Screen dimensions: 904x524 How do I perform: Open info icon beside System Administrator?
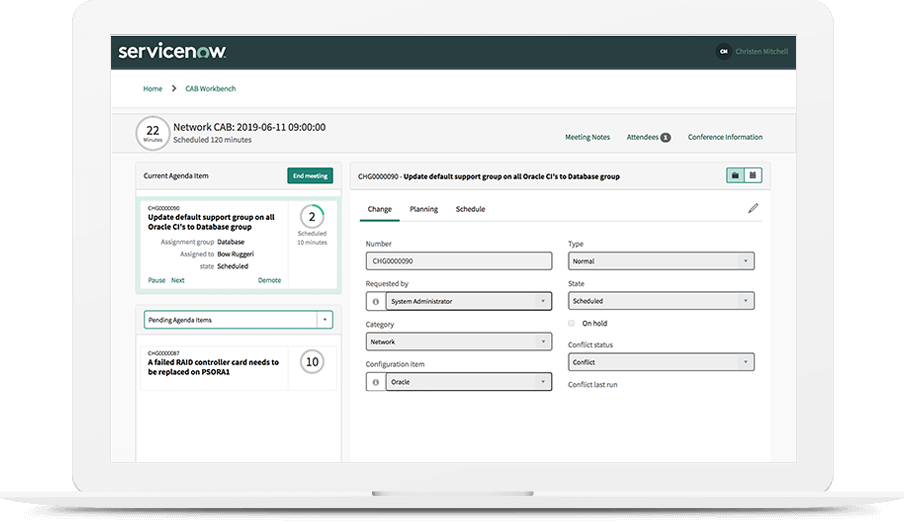coord(376,301)
